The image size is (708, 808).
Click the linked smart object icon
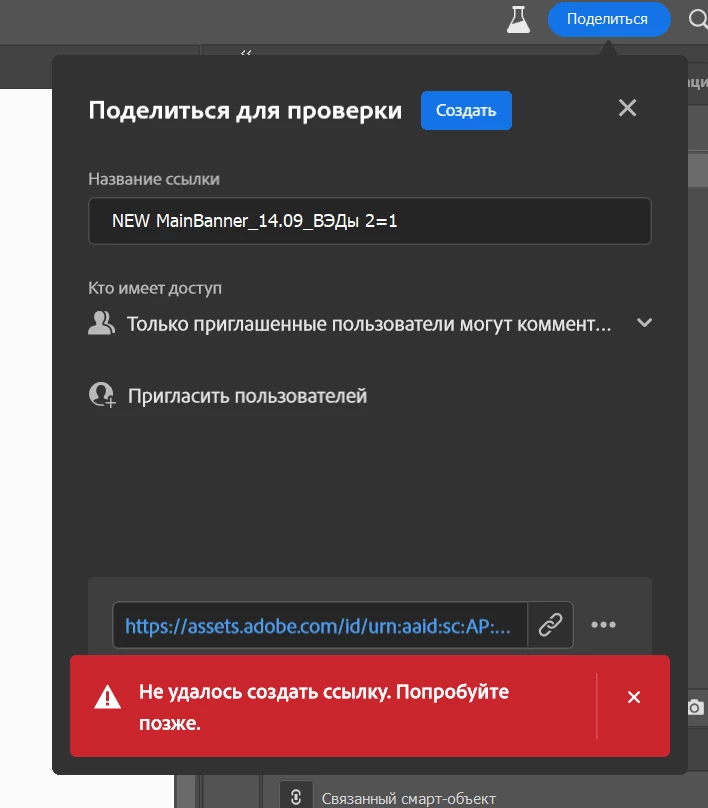click(x=296, y=797)
